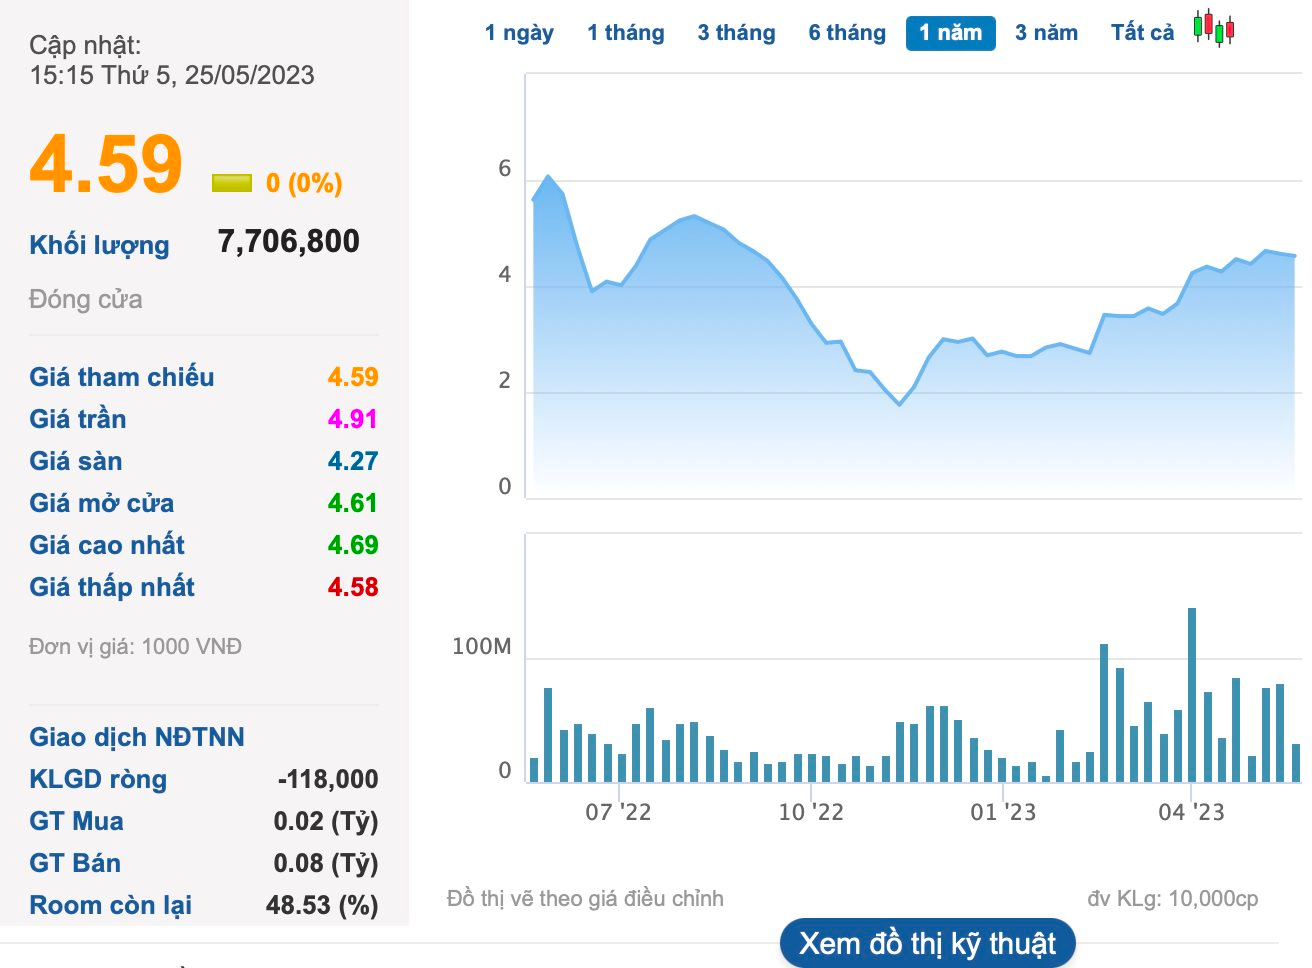Click the yellow unchanged-price indicator

pos(232,183)
